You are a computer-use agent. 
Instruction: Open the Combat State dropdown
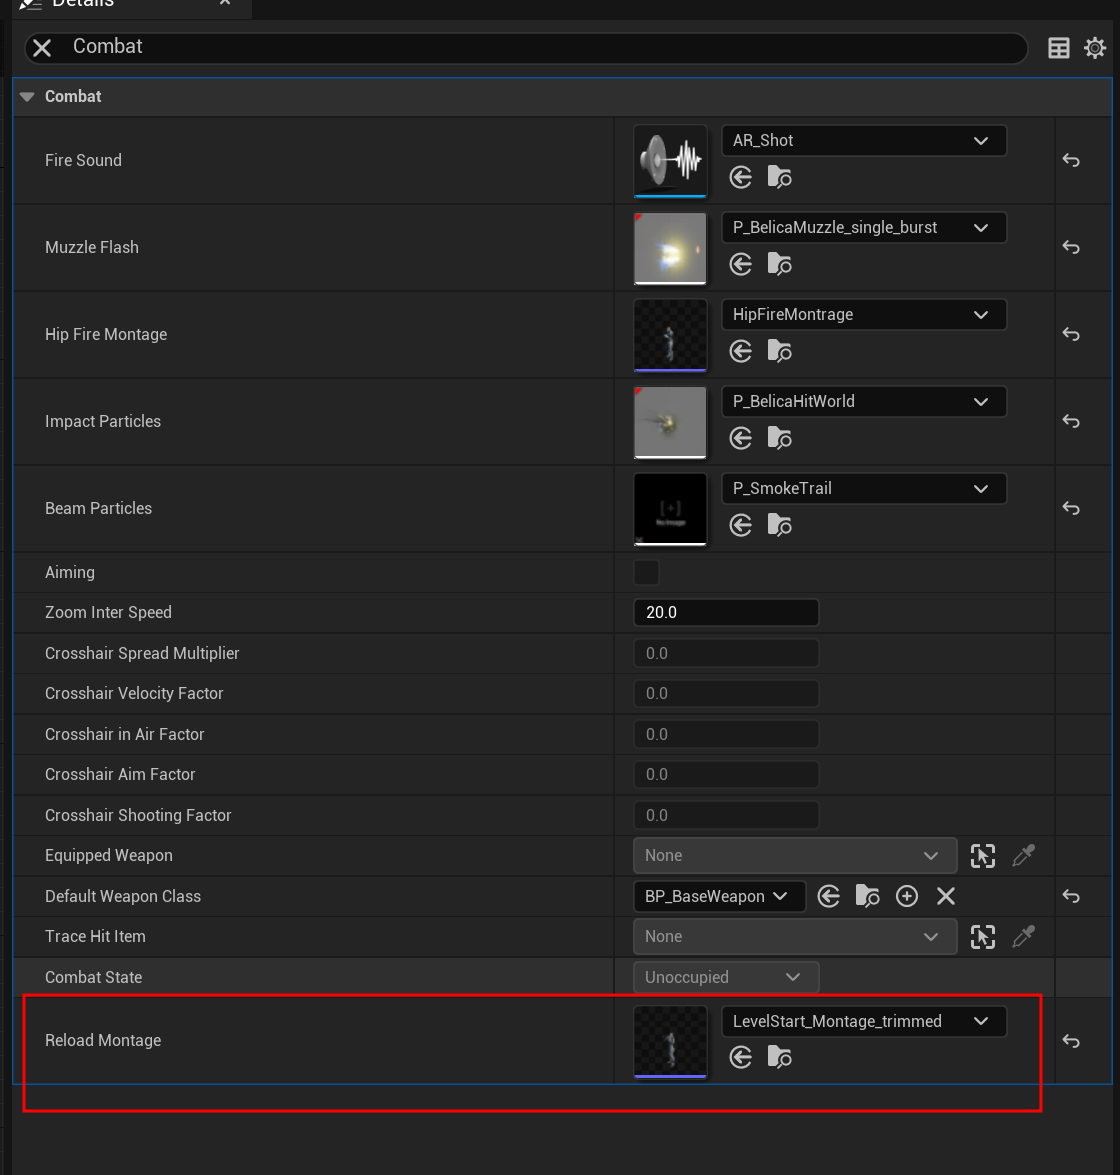726,977
